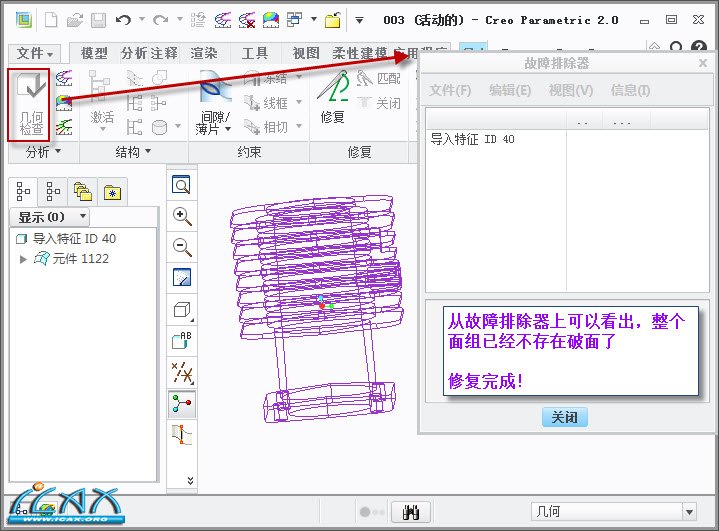Click the binoculars search icon in status bar
719x531 pixels.
pyautogui.click(x=409, y=512)
